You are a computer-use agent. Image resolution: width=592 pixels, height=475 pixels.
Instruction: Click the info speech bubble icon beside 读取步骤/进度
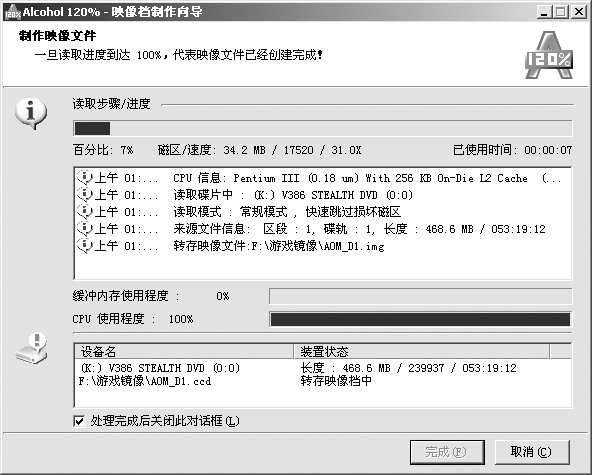(x=31, y=113)
